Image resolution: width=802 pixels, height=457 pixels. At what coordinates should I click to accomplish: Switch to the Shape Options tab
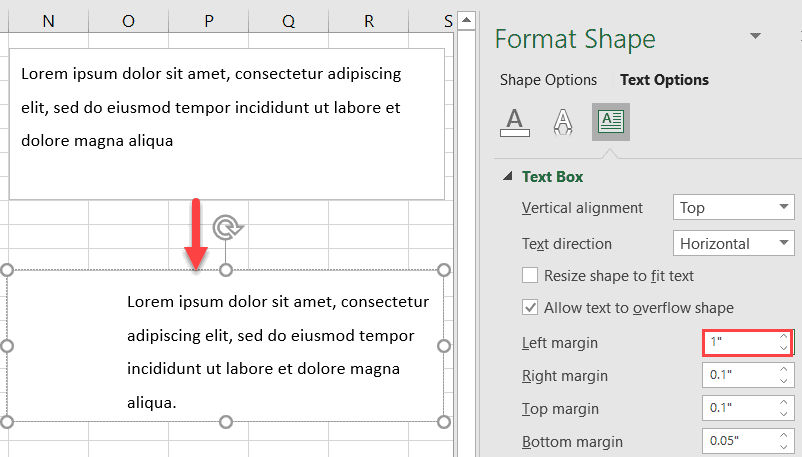pos(548,80)
